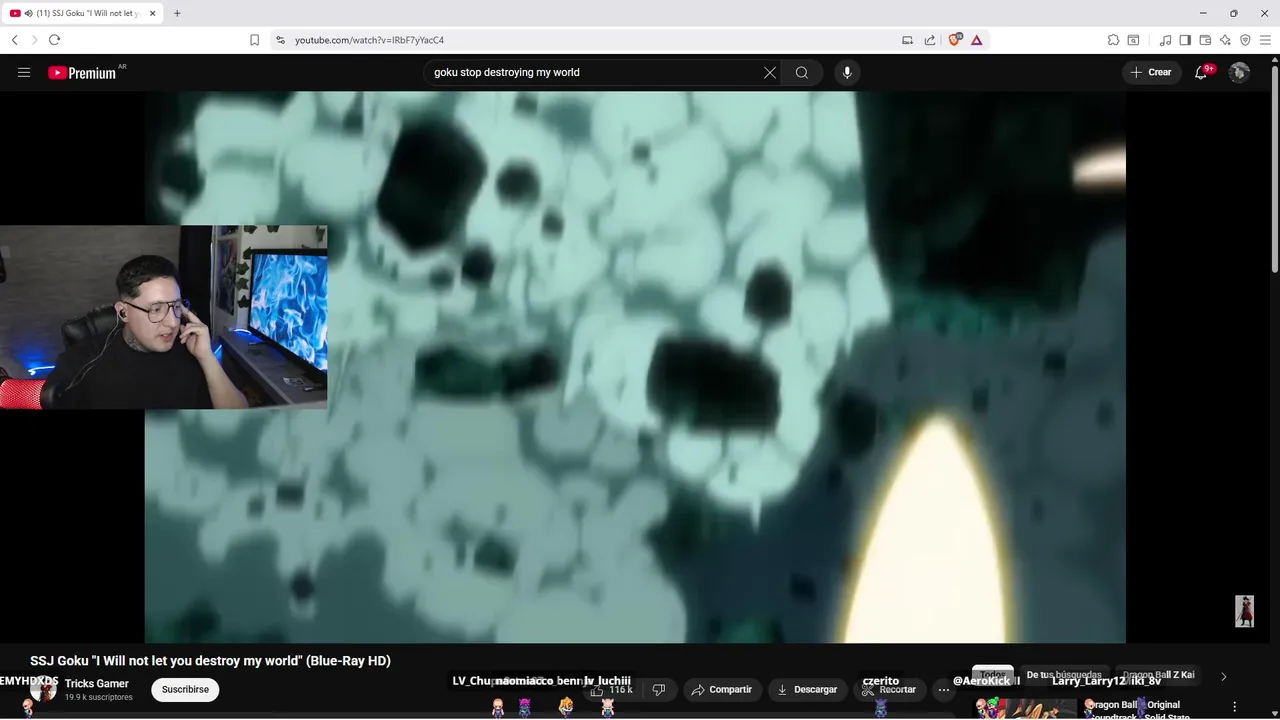This screenshot has height=720, width=1280.
Task: Share this page link
Action: tap(930, 40)
